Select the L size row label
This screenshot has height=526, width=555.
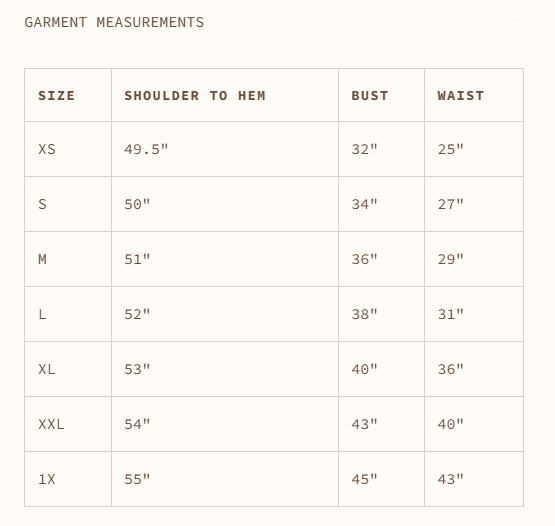click(x=42, y=314)
